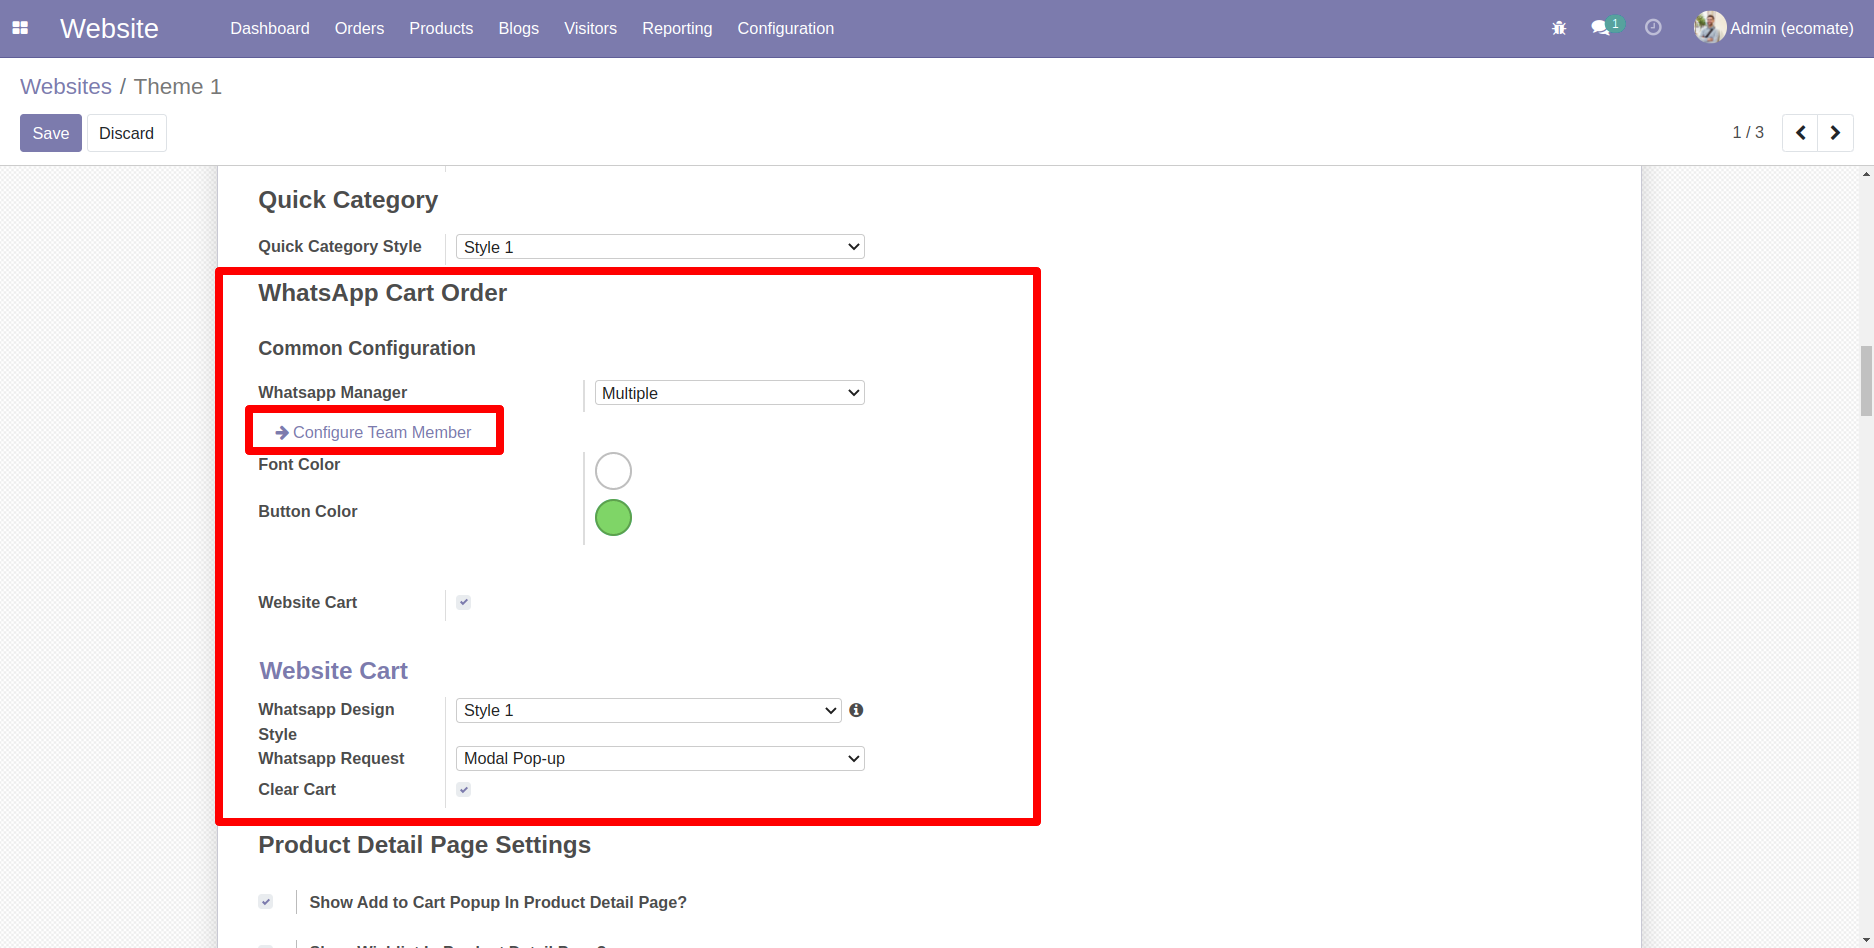Open the Whatsapp Request dropdown
Image resolution: width=1874 pixels, height=948 pixels.
coord(660,758)
